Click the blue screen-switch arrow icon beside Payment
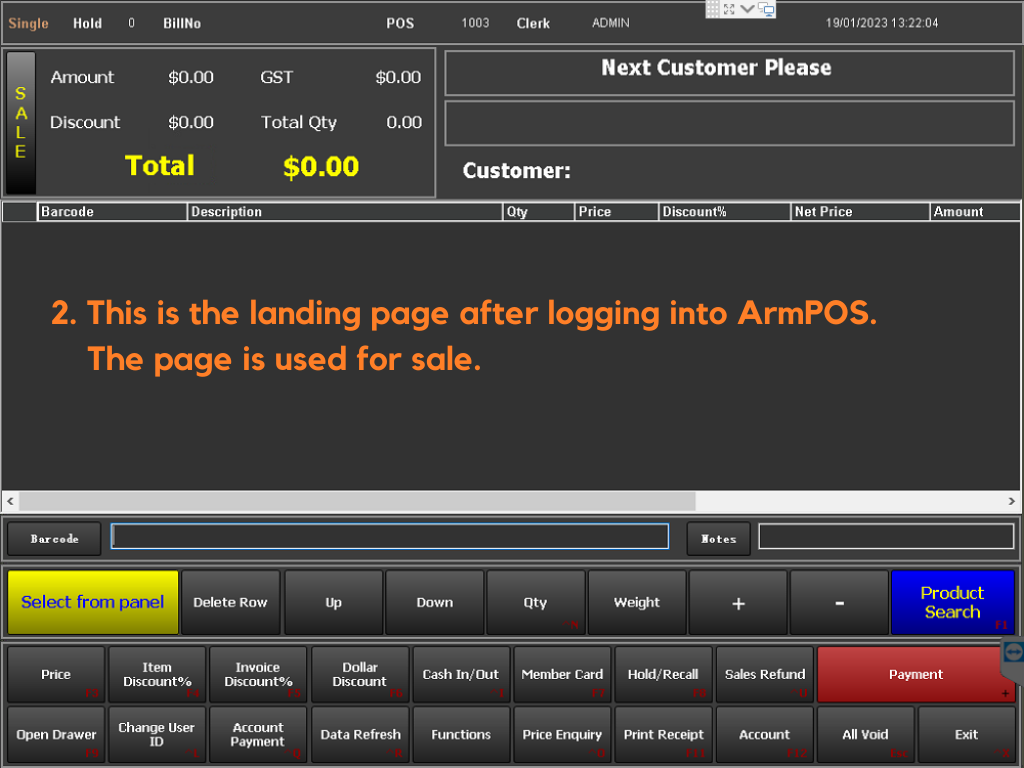 (x=1013, y=650)
